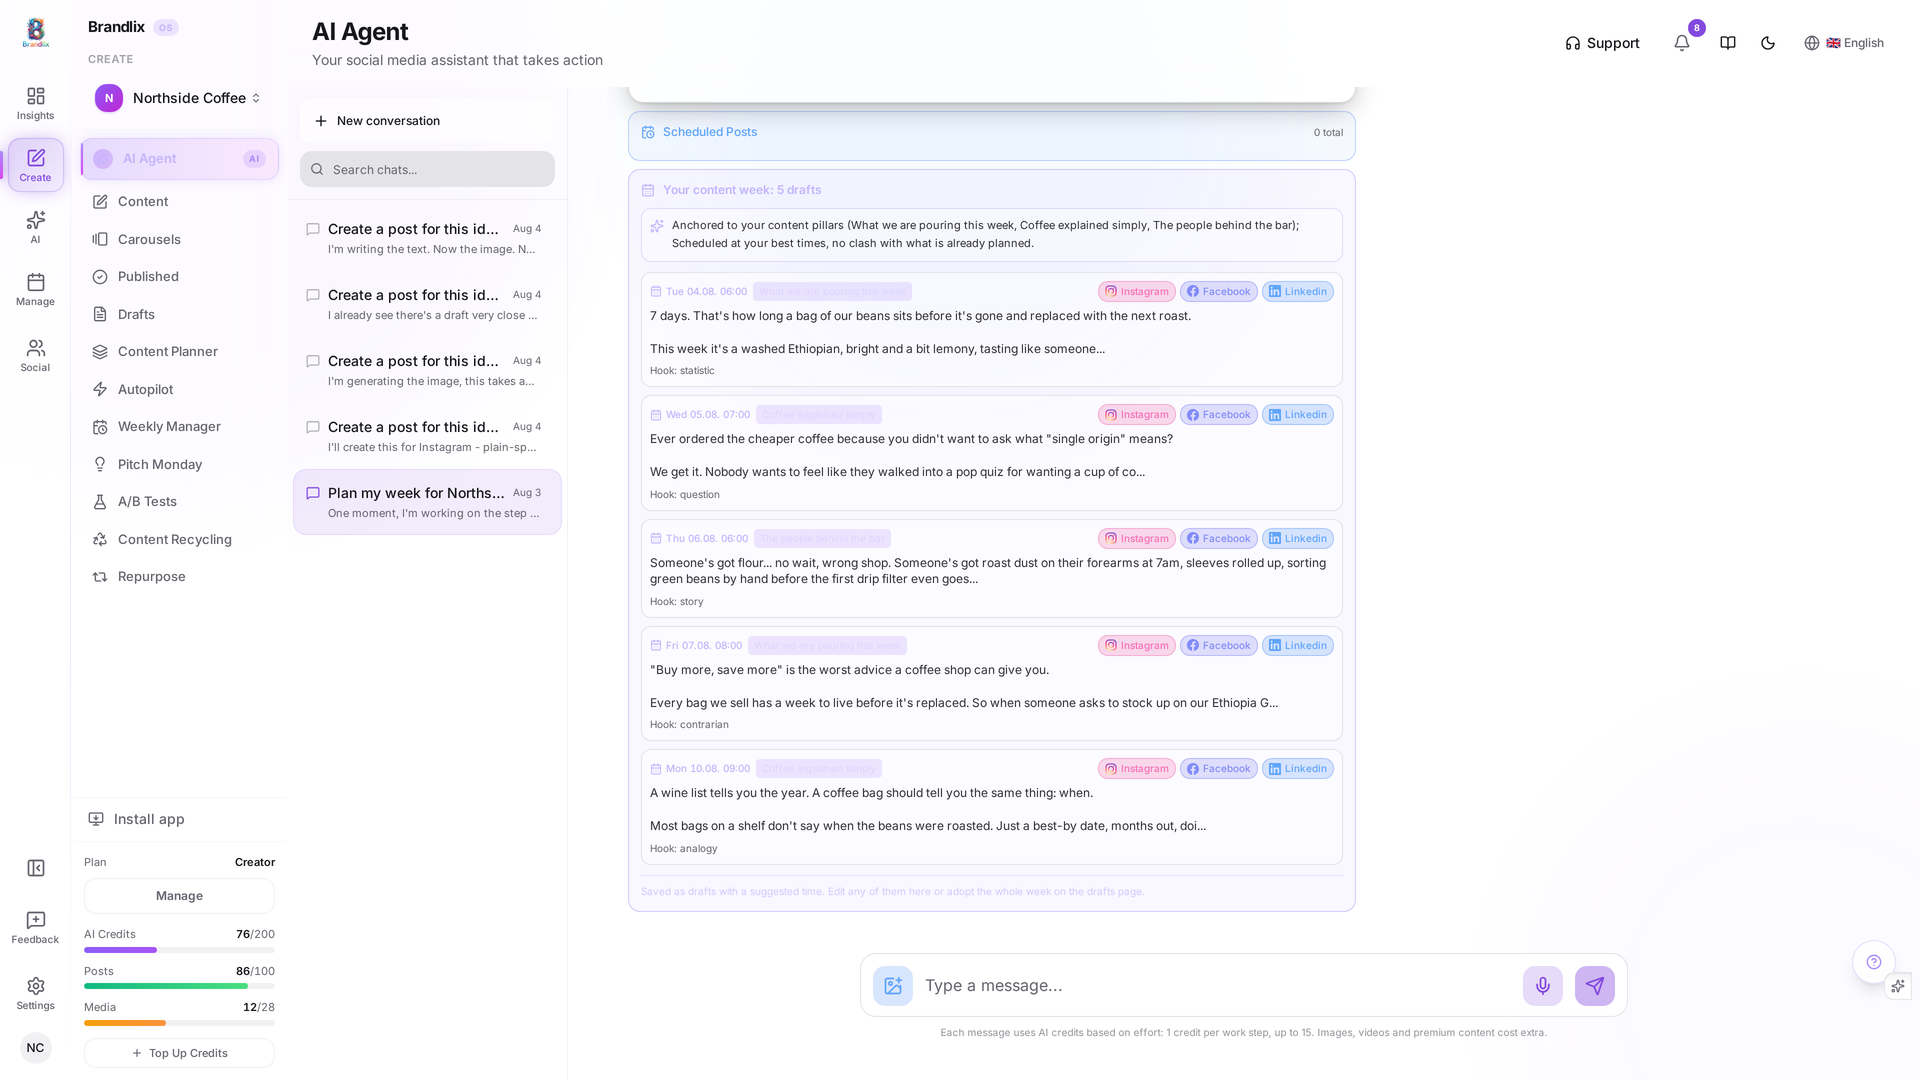Open Pitch Monday
The image size is (1920, 1080).
pos(180,464)
